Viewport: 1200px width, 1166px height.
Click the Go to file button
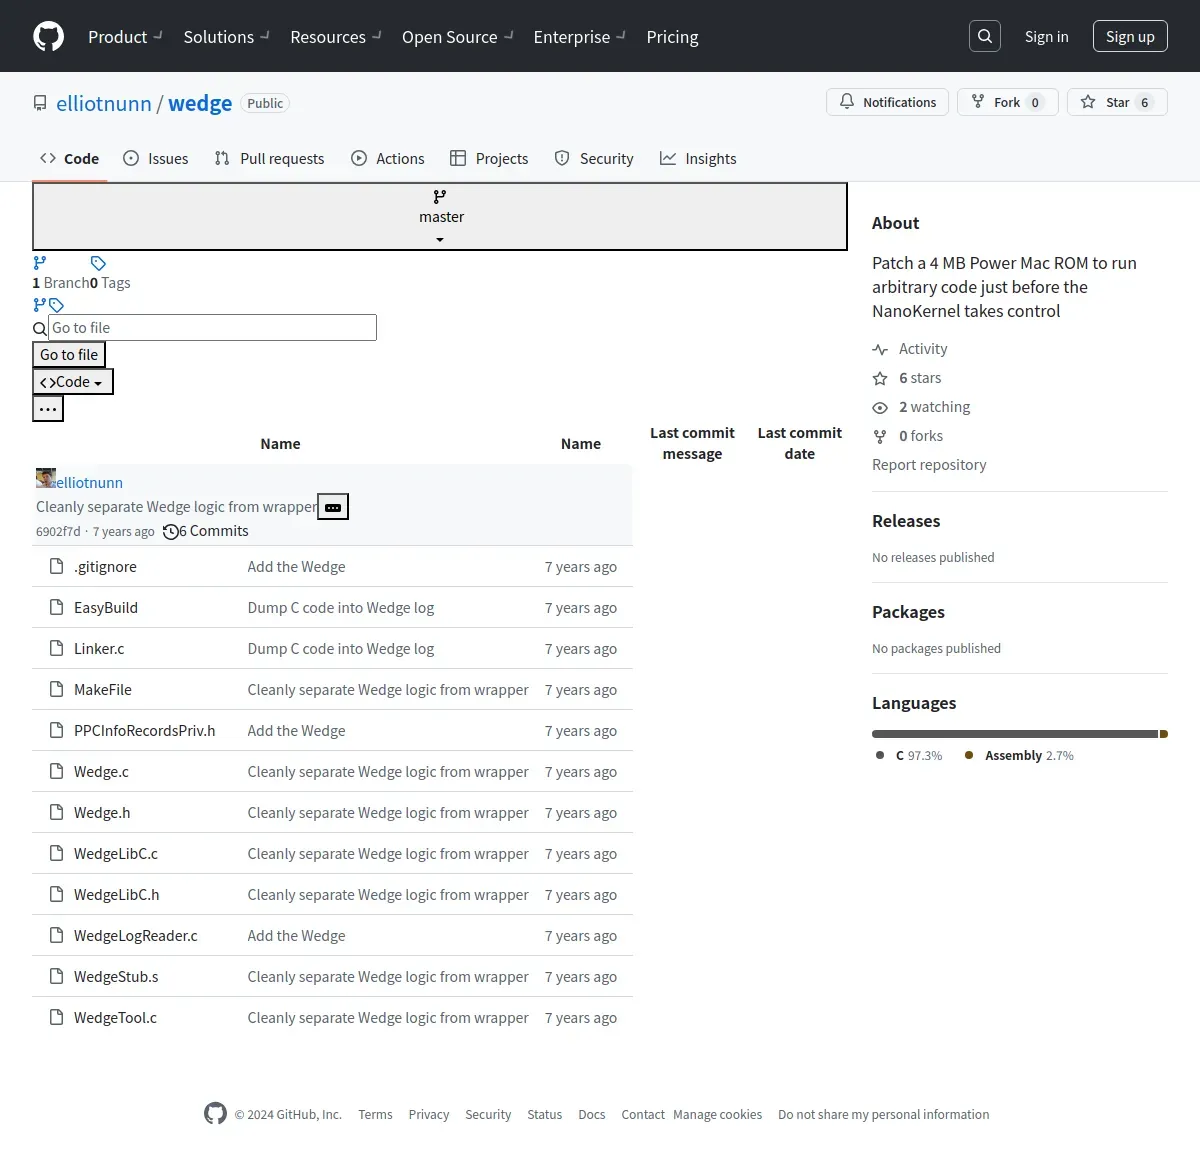(x=69, y=354)
